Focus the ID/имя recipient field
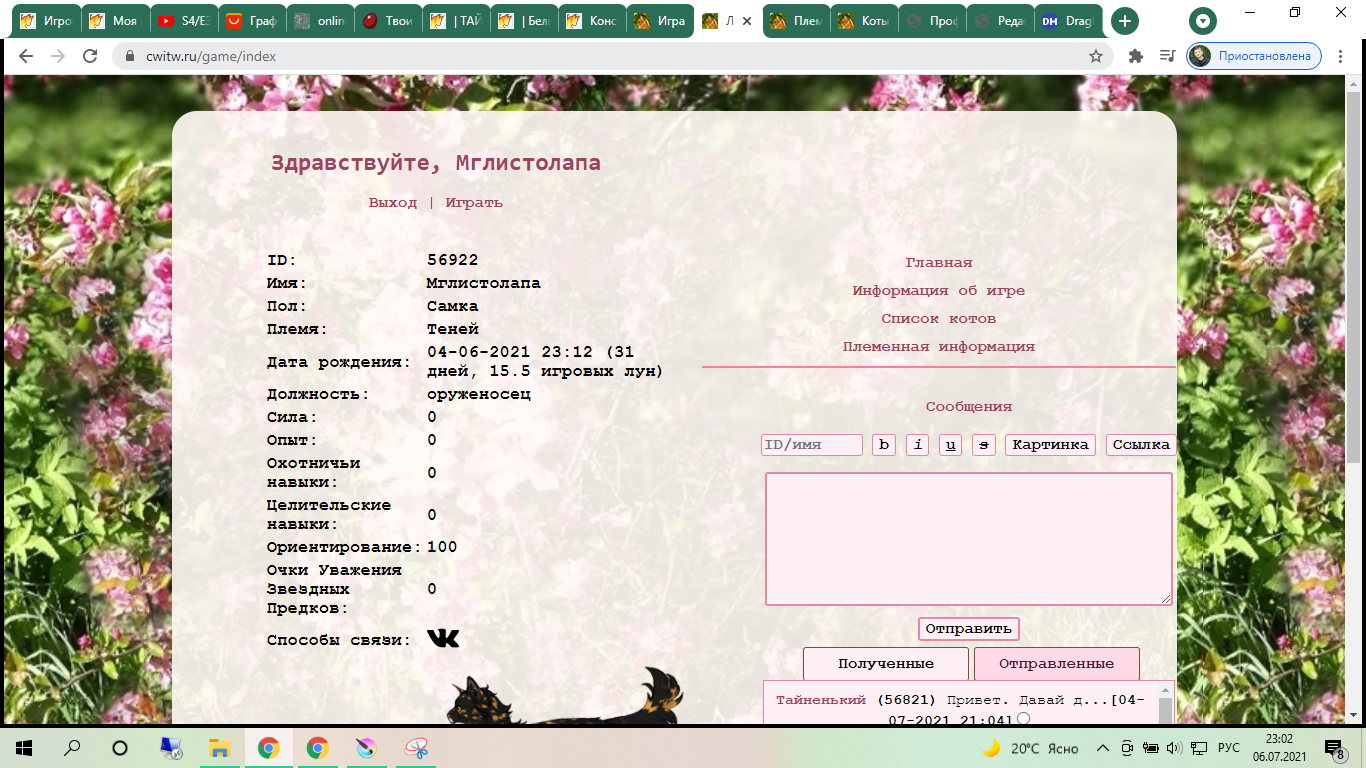The image size is (1366, 768). point(812,445)
